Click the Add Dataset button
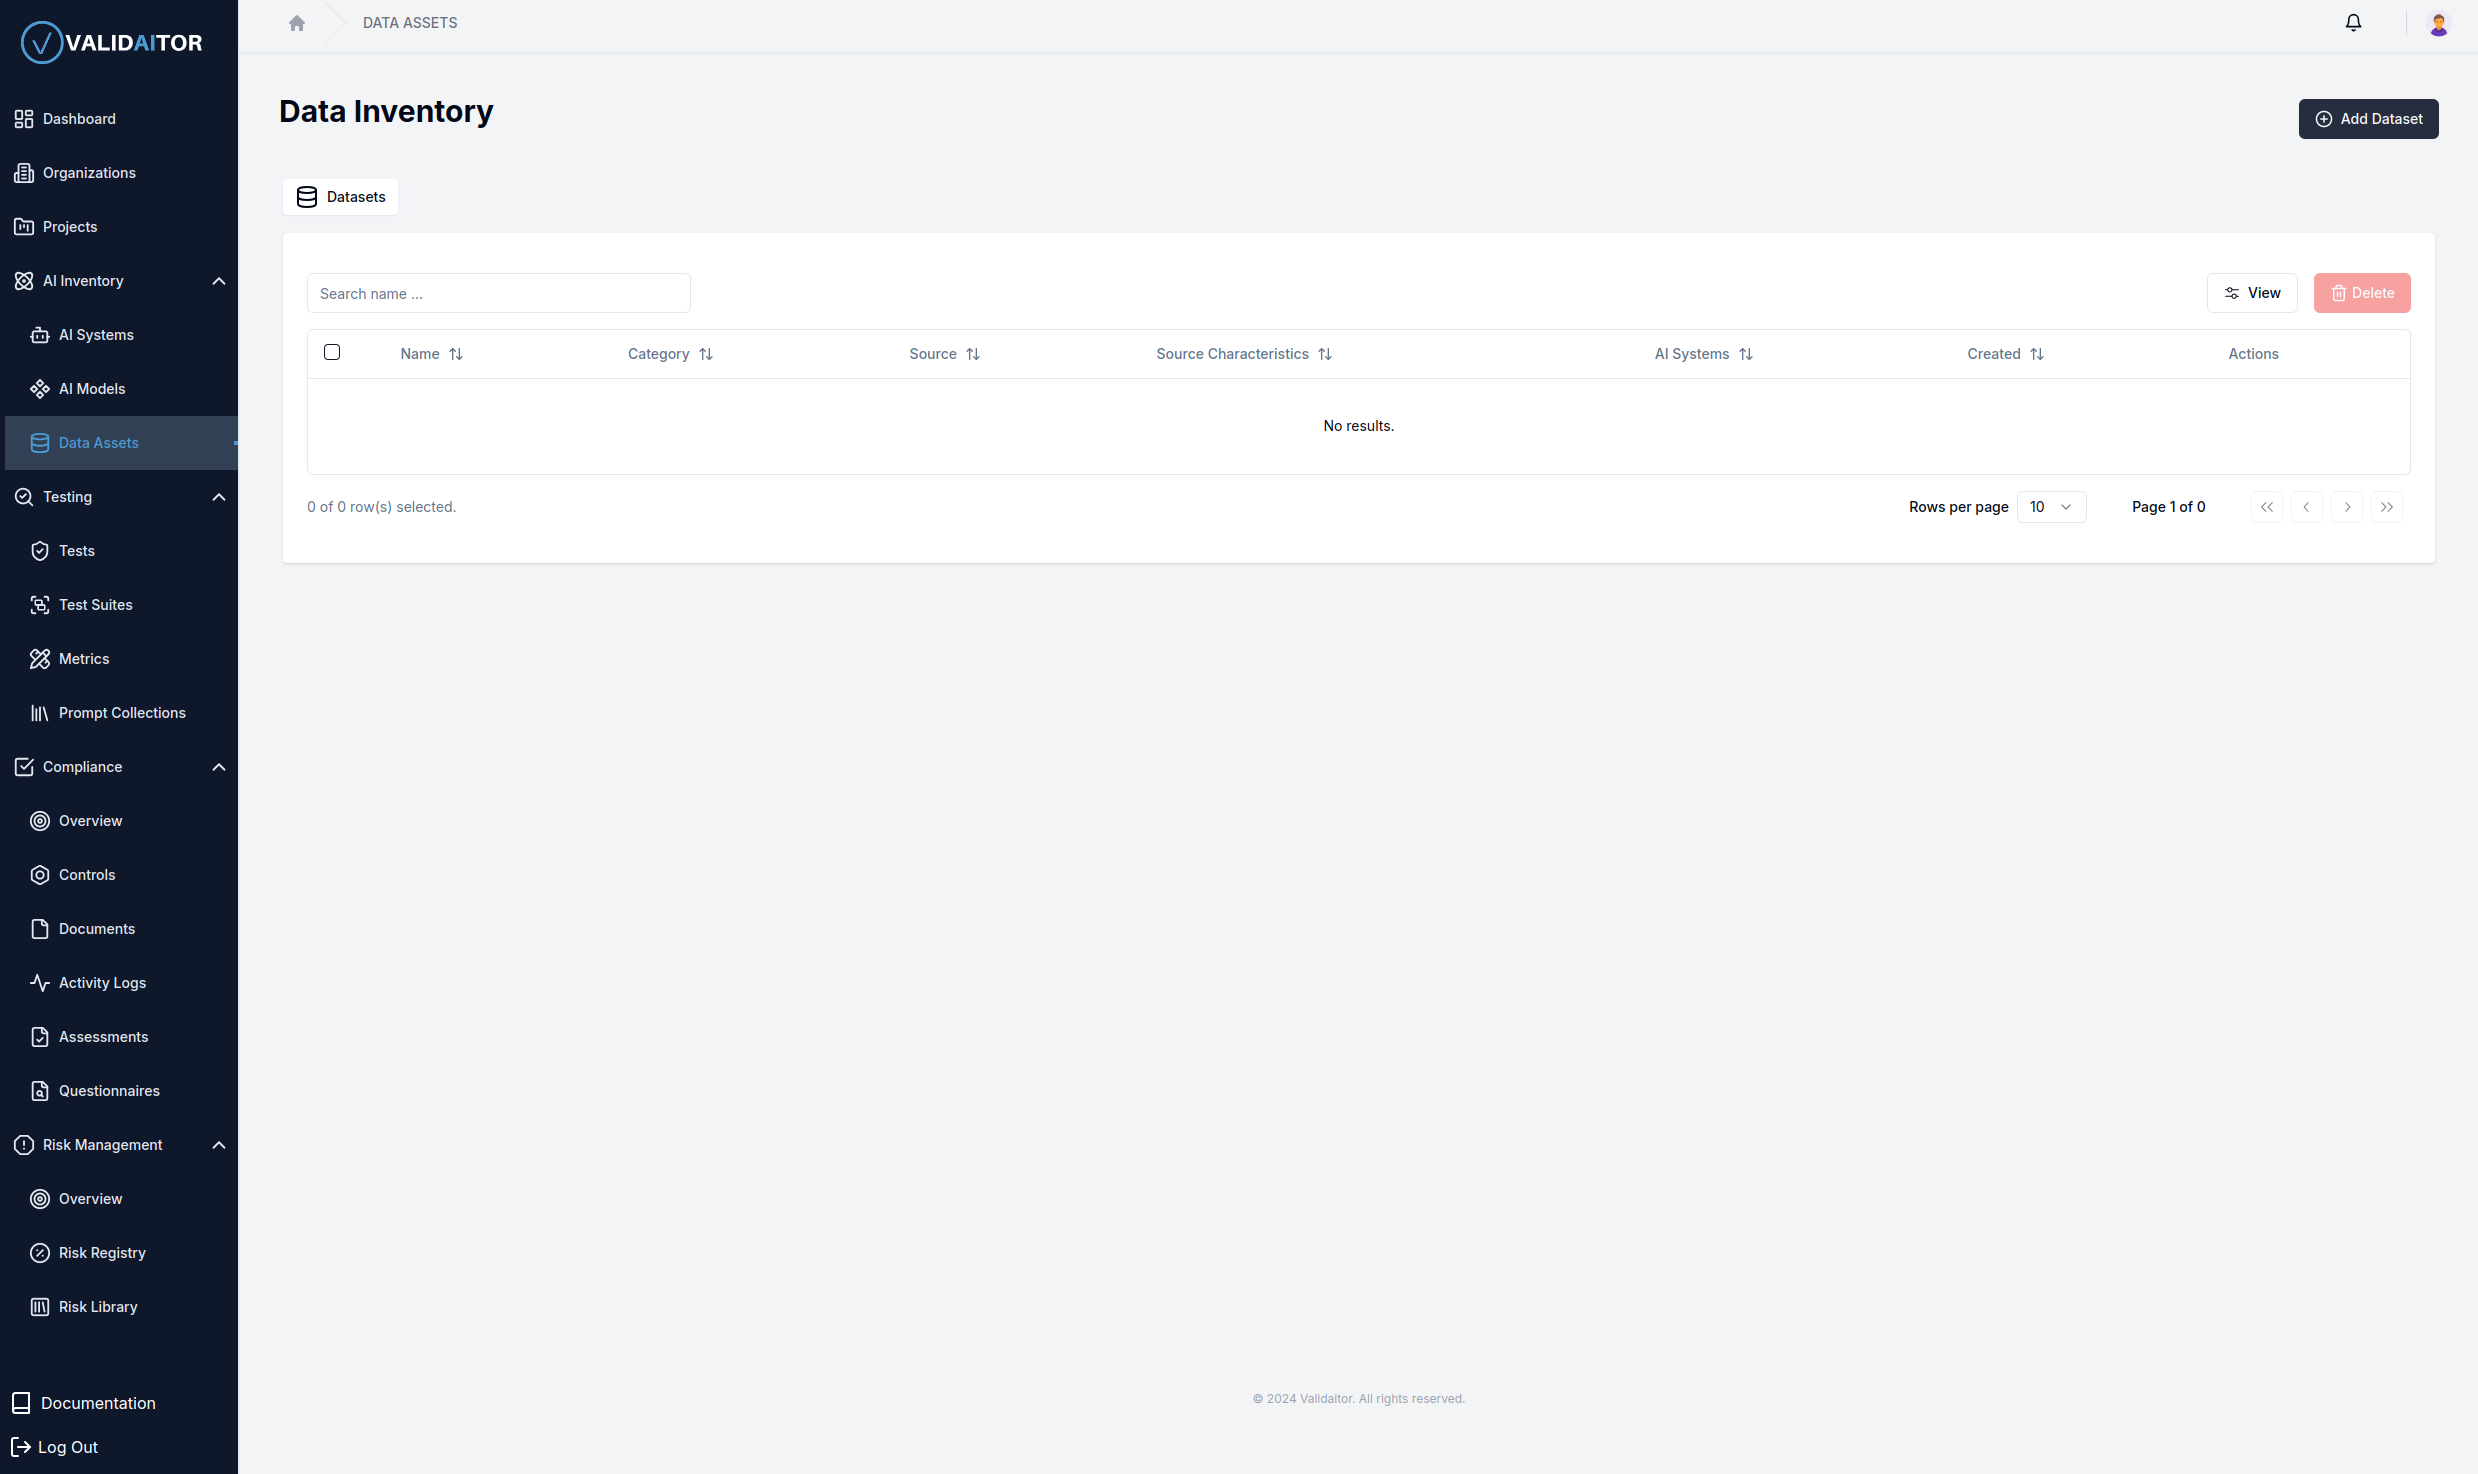2478x1474 pixels. click(x=2368, y=119)
